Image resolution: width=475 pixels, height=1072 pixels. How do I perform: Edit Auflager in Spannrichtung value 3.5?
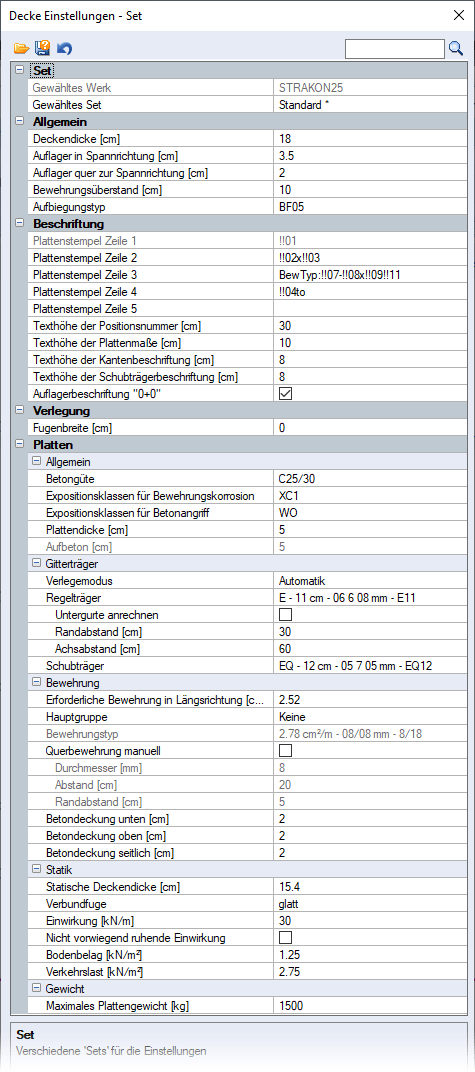(368, 156)
